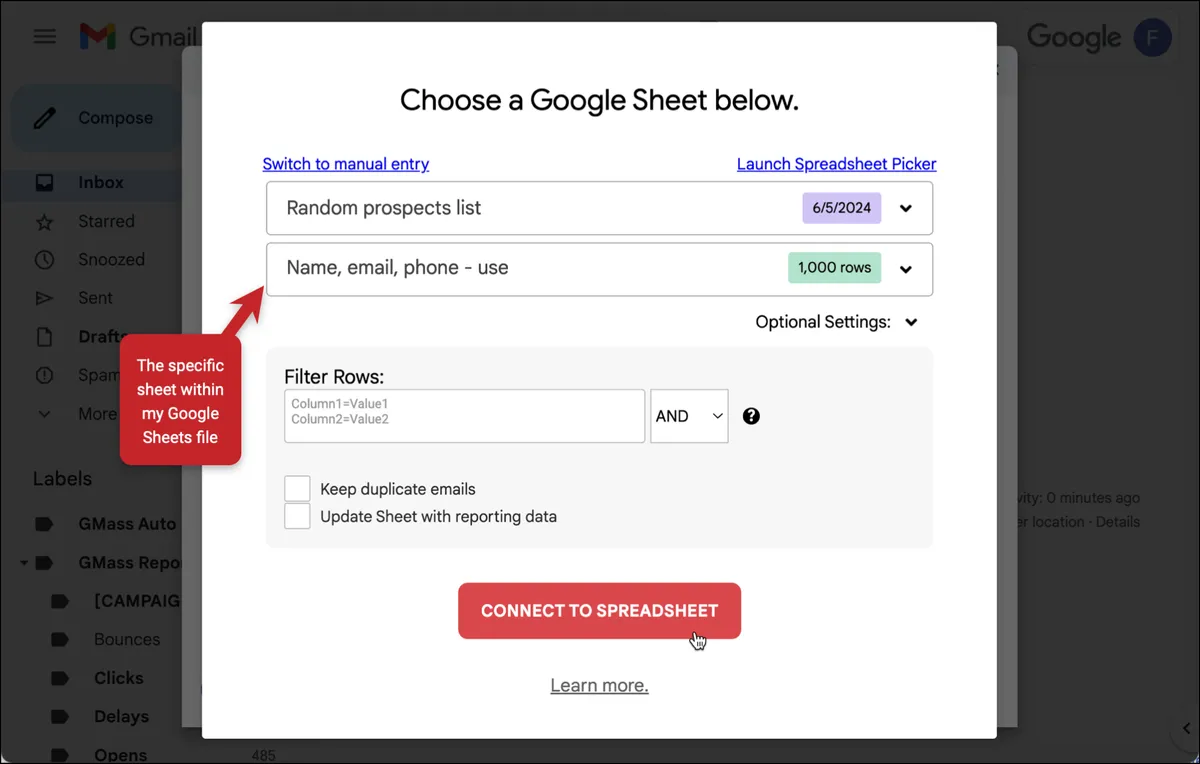Show side panel arrow at bottom right
This screenshot has width=1200, height=764.
click(x=1186, y=729)
